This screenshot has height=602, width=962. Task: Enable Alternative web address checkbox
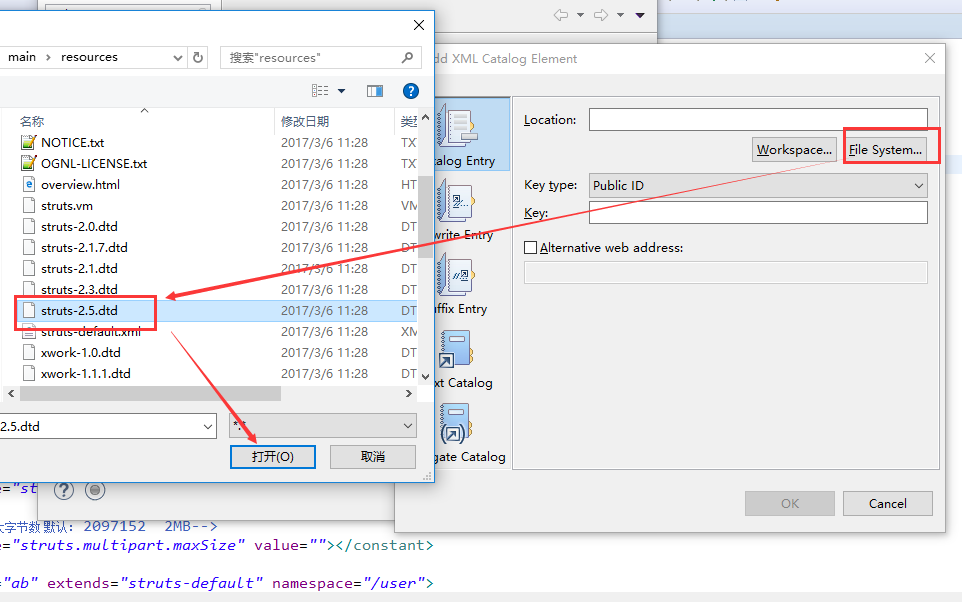point(531,248)
